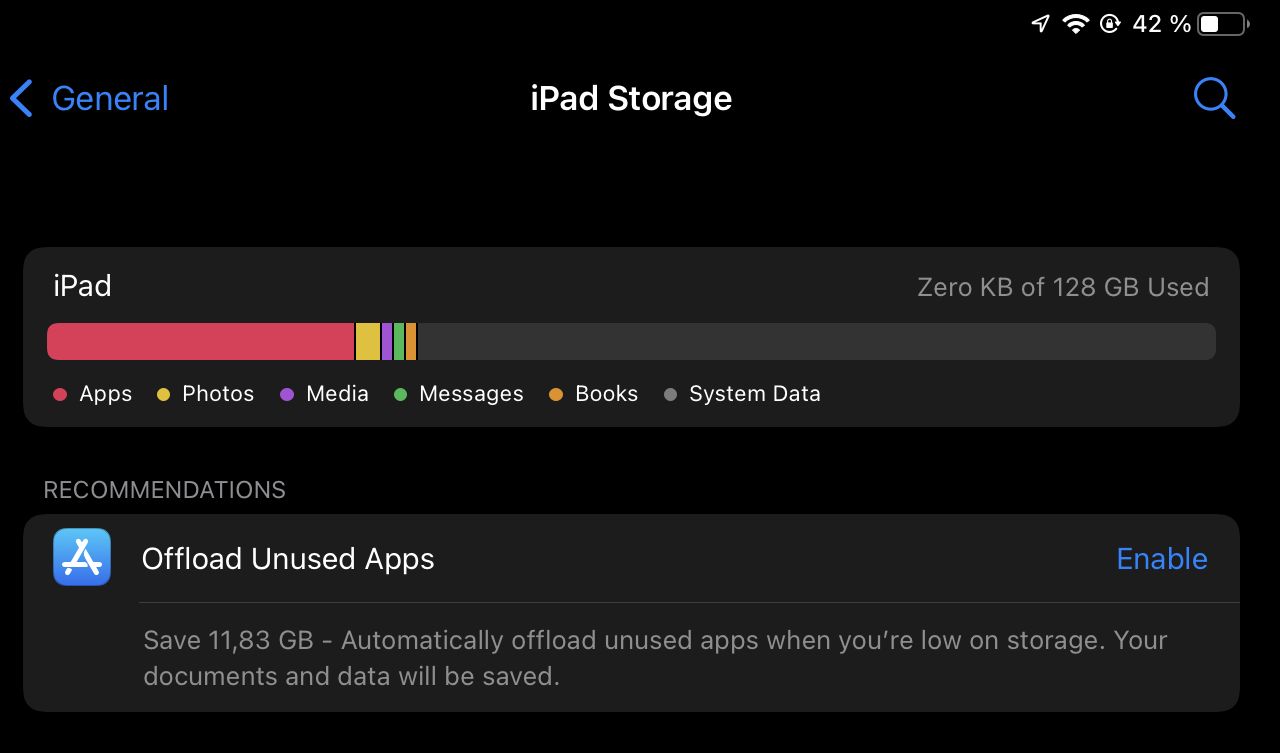The height and width of the screenshot is (753, 1280).
Task: Enable Offload Unused Apps
Action: point(1161,558)
